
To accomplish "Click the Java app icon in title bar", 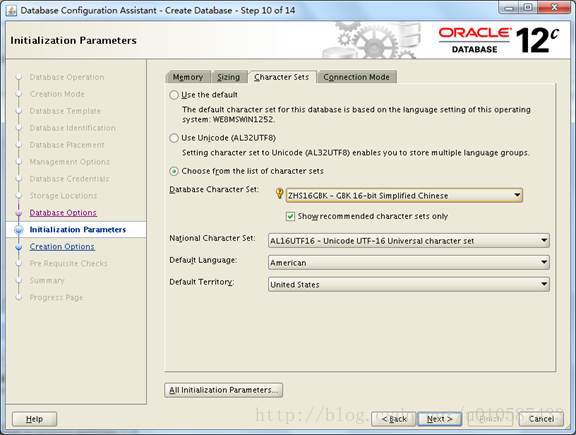I will [x=11, y=10].
